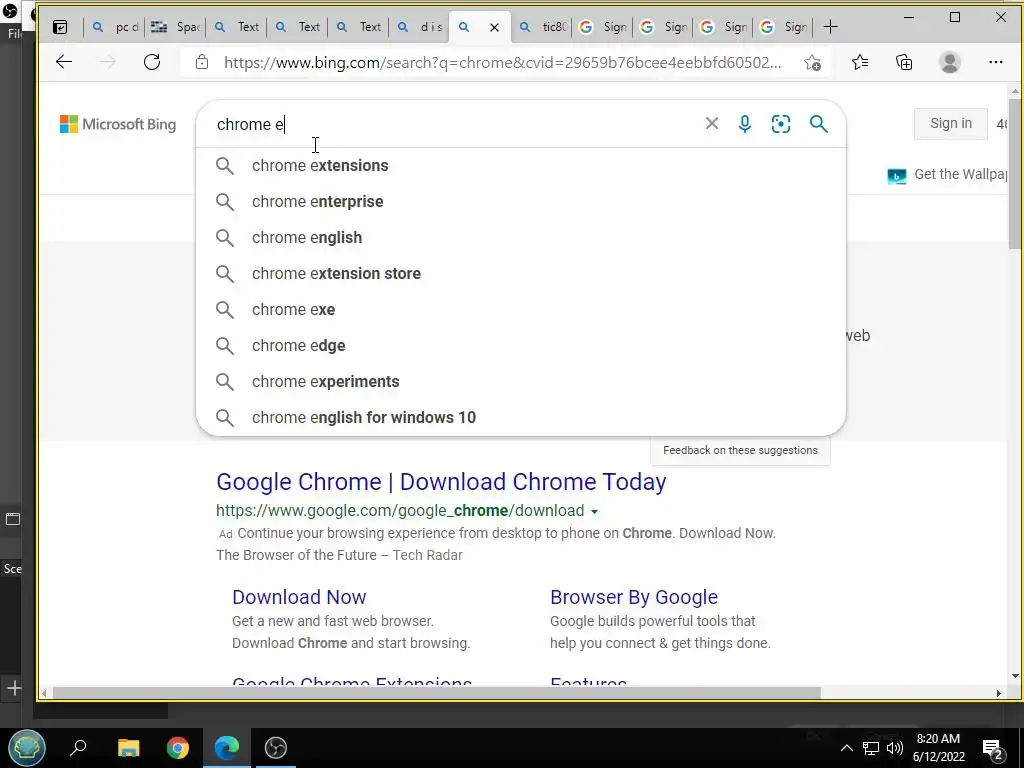
Task: Open visual search camera icon
Action: point(781,123)
